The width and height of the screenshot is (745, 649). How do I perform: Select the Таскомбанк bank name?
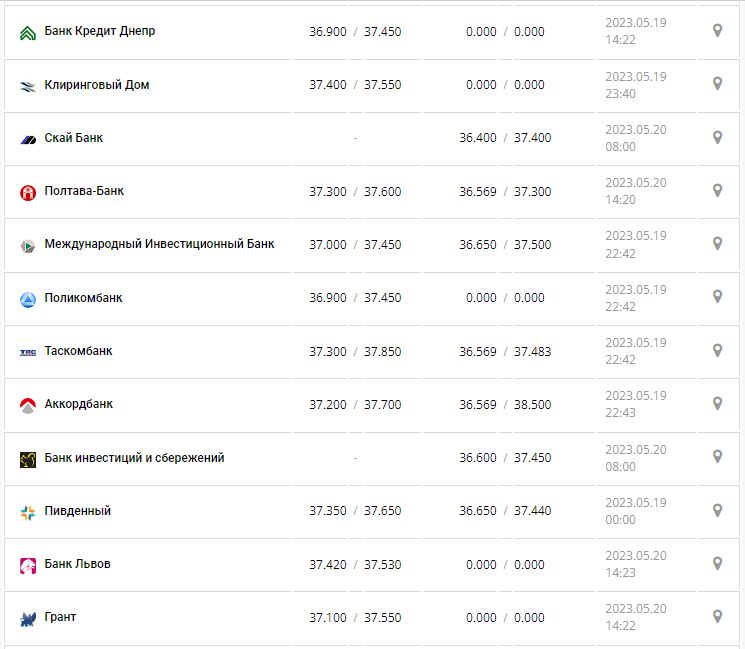pyautogui.click(x=78, y=351)
